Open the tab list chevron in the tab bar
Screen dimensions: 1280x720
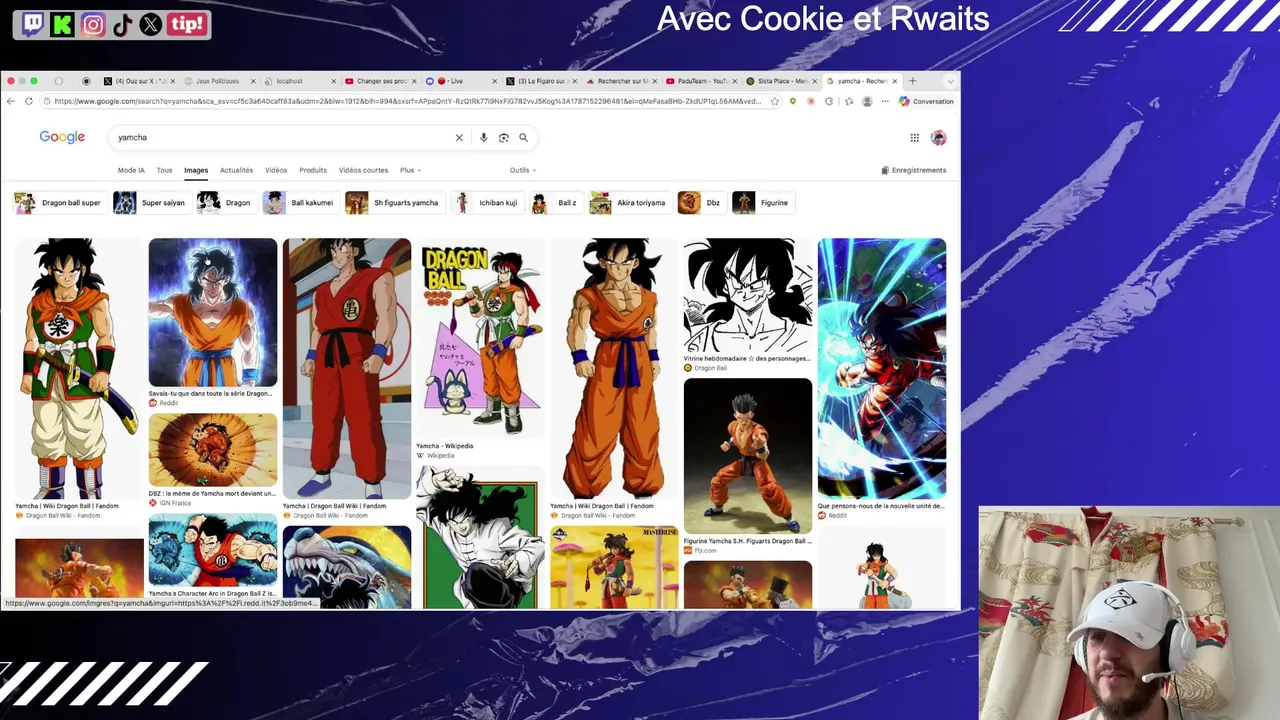point(950,81)
